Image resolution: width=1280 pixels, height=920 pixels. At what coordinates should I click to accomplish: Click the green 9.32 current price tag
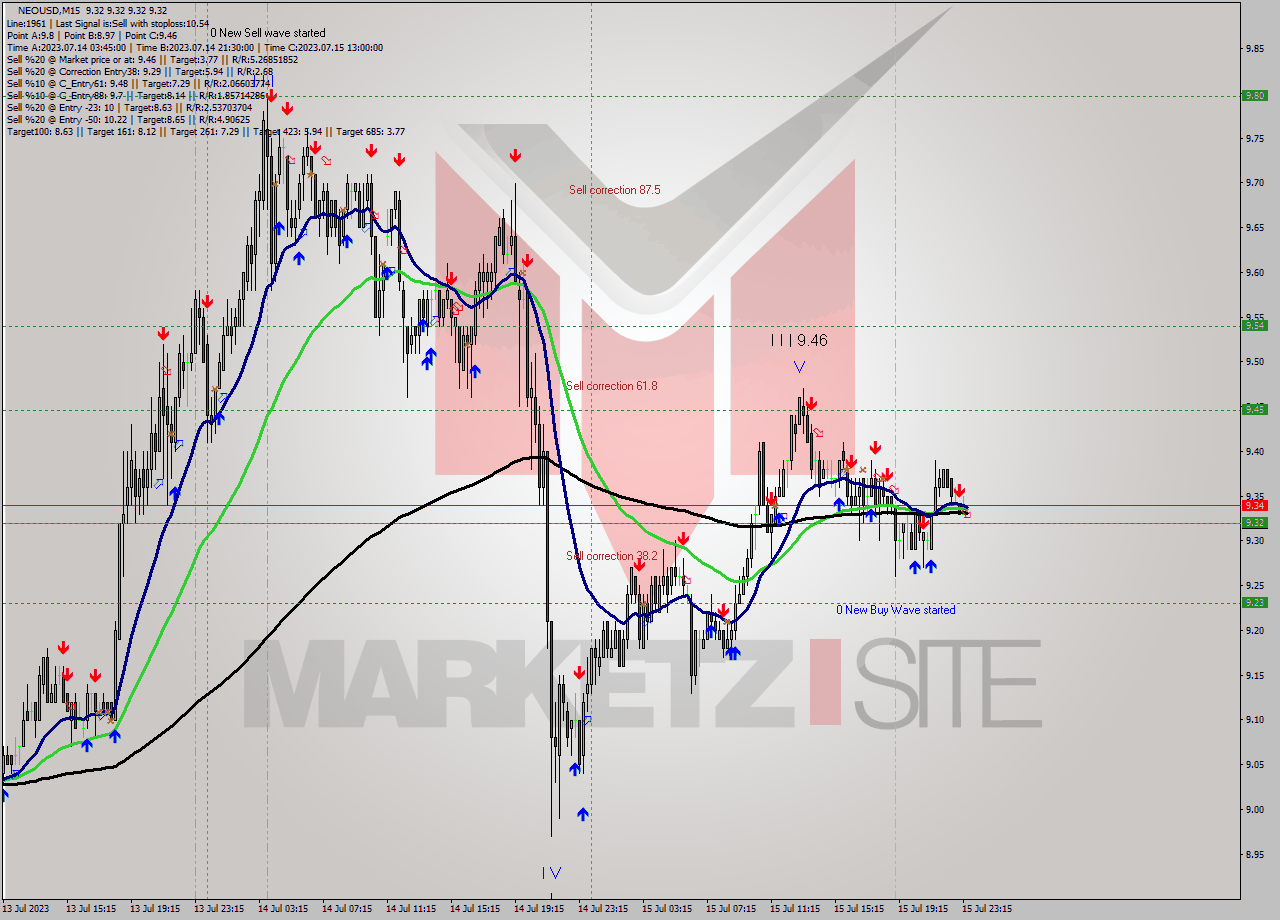click(1254, 522)
